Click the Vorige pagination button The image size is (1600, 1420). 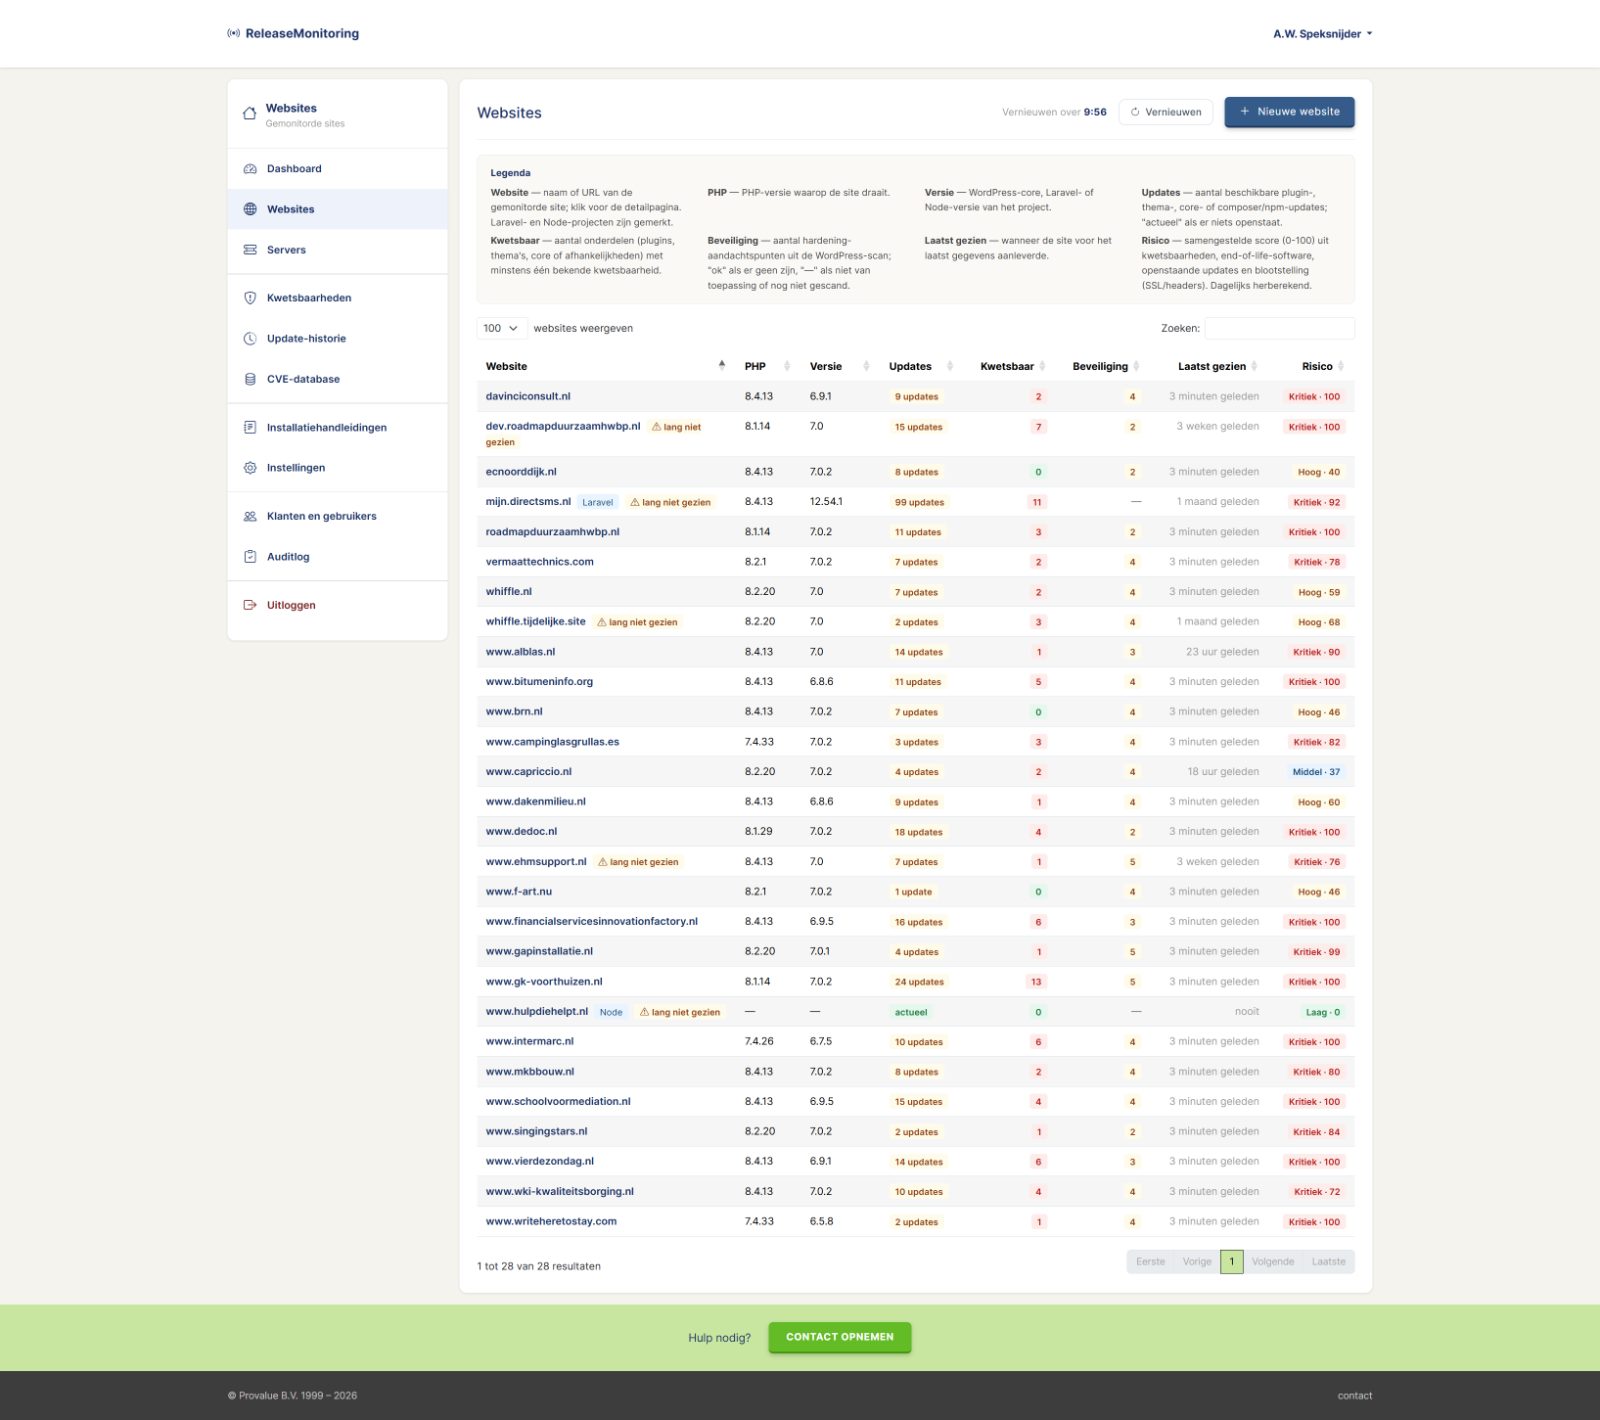1197,1262
